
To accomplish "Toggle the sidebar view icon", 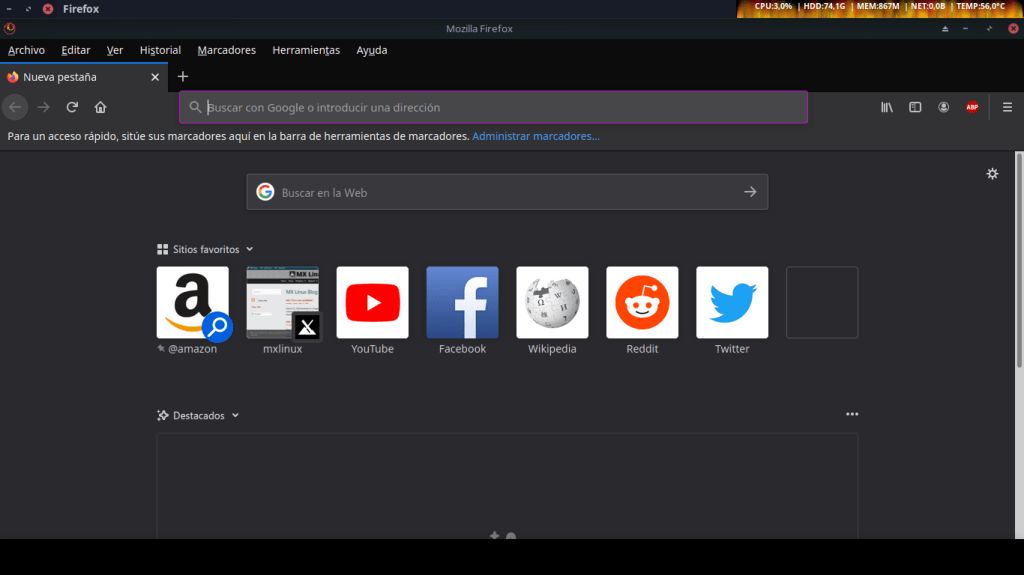I will (x=914, y=107).
